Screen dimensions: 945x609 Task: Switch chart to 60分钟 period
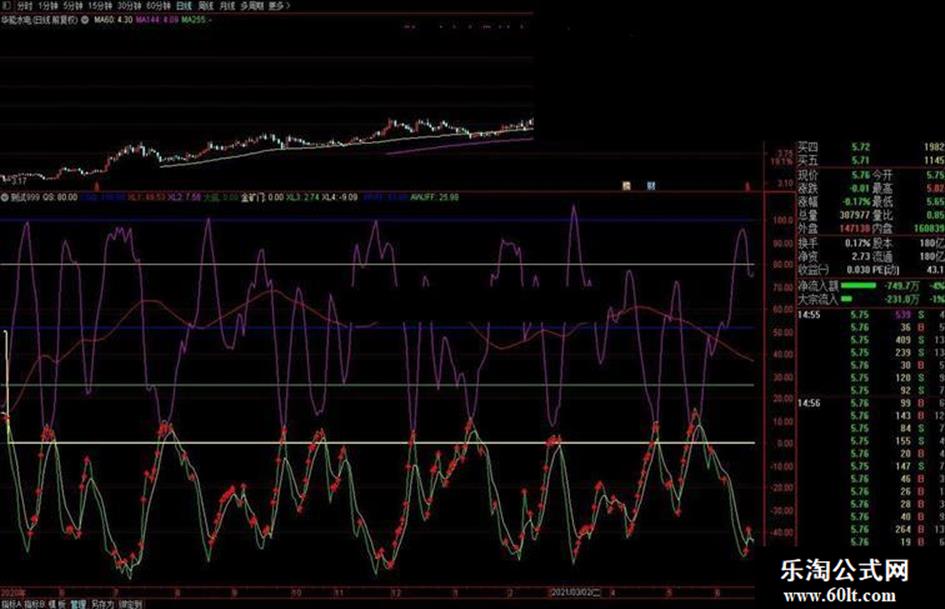point(159,5)
